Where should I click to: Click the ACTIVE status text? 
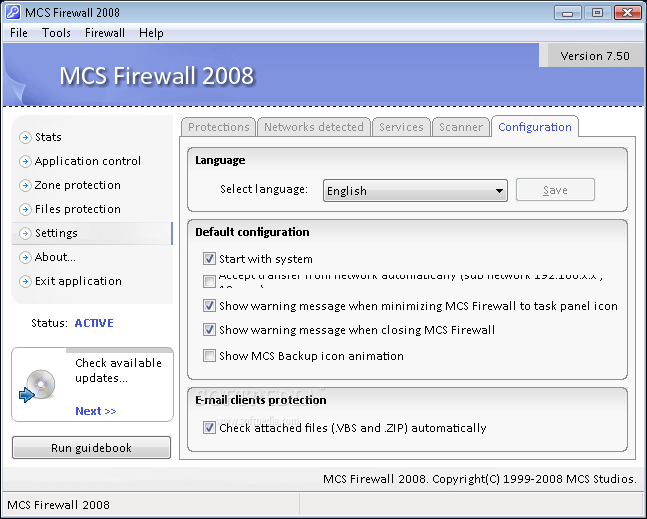[94, 323]
